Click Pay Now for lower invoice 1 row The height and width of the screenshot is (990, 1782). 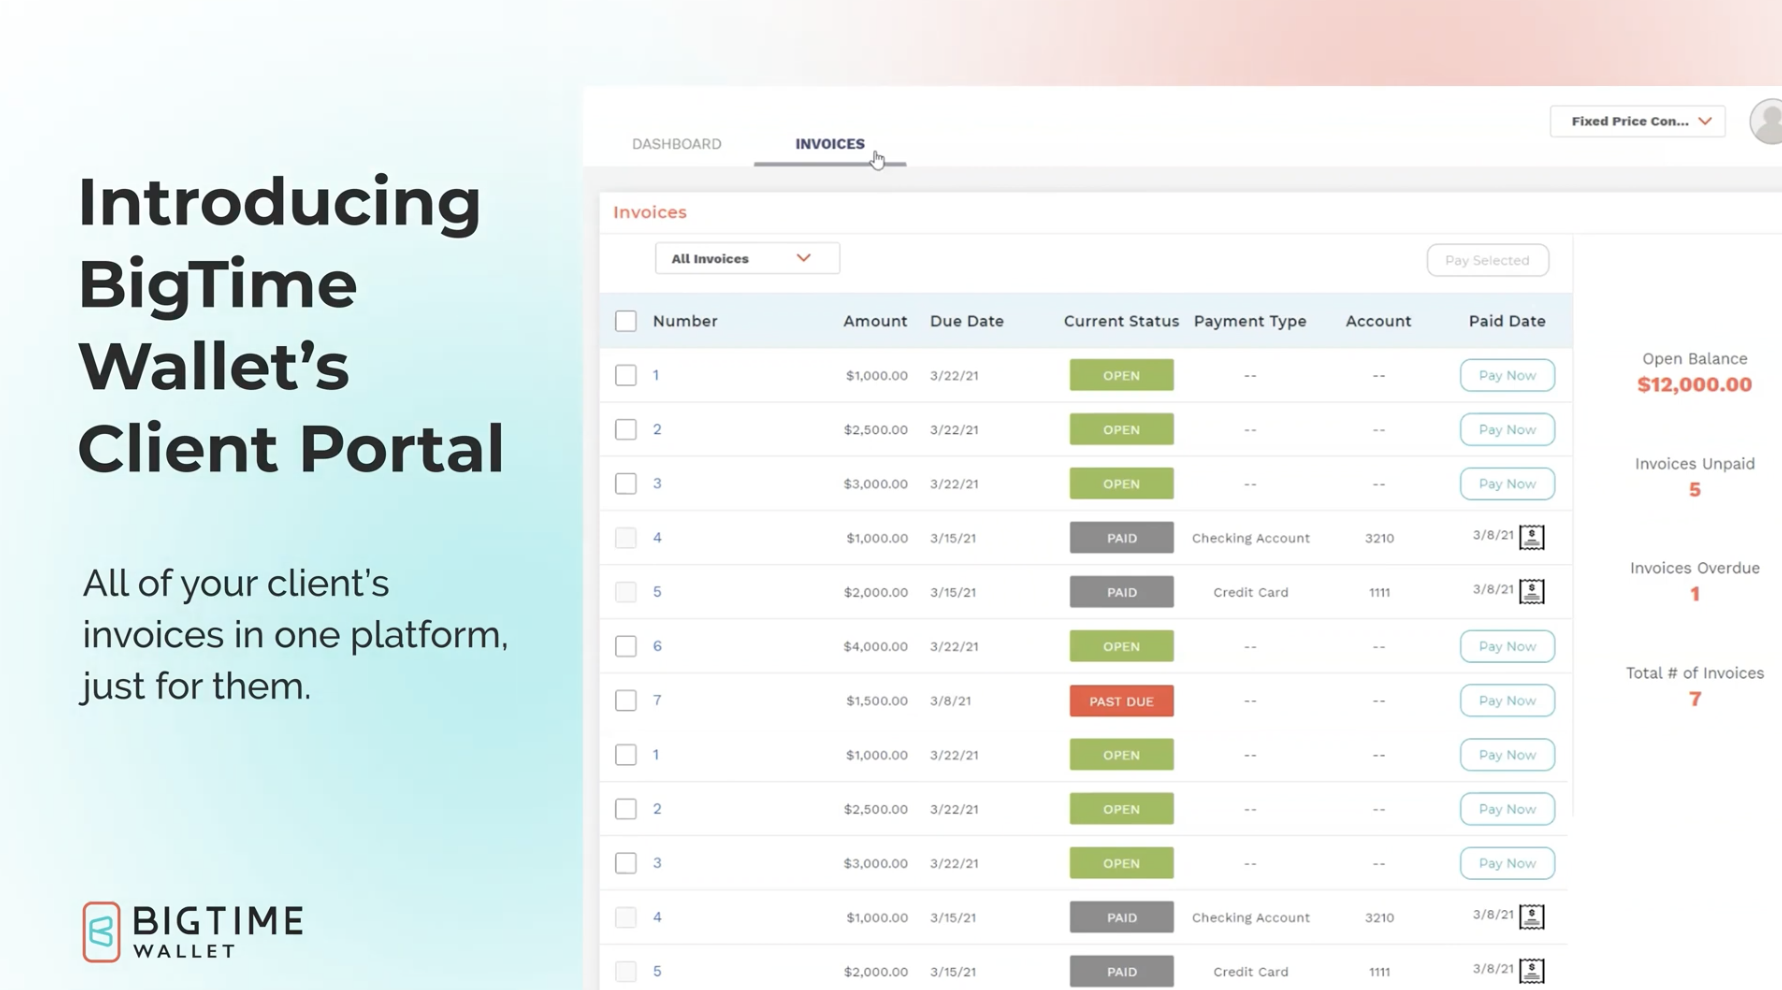(1507, 754)
